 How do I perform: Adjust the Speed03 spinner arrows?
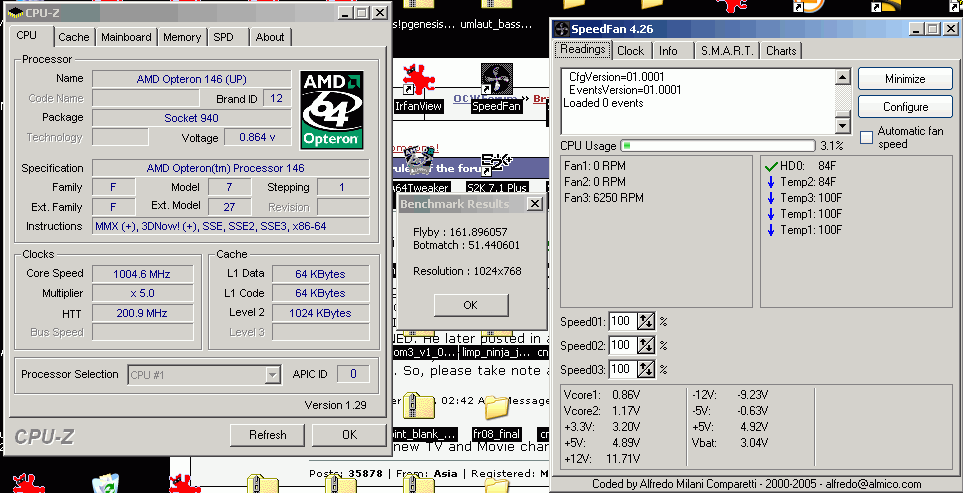pyautogui.click(x=645, y=369)
